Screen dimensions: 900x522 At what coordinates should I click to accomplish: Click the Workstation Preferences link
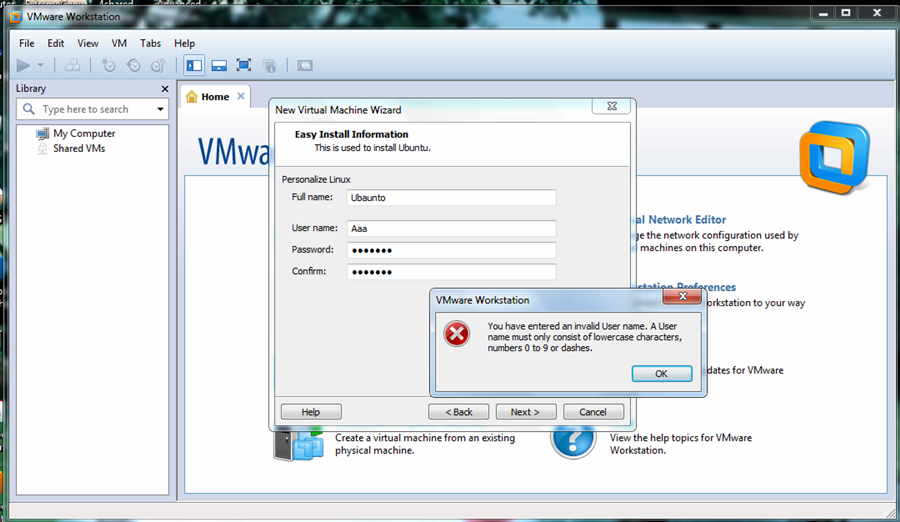point(684,287)
